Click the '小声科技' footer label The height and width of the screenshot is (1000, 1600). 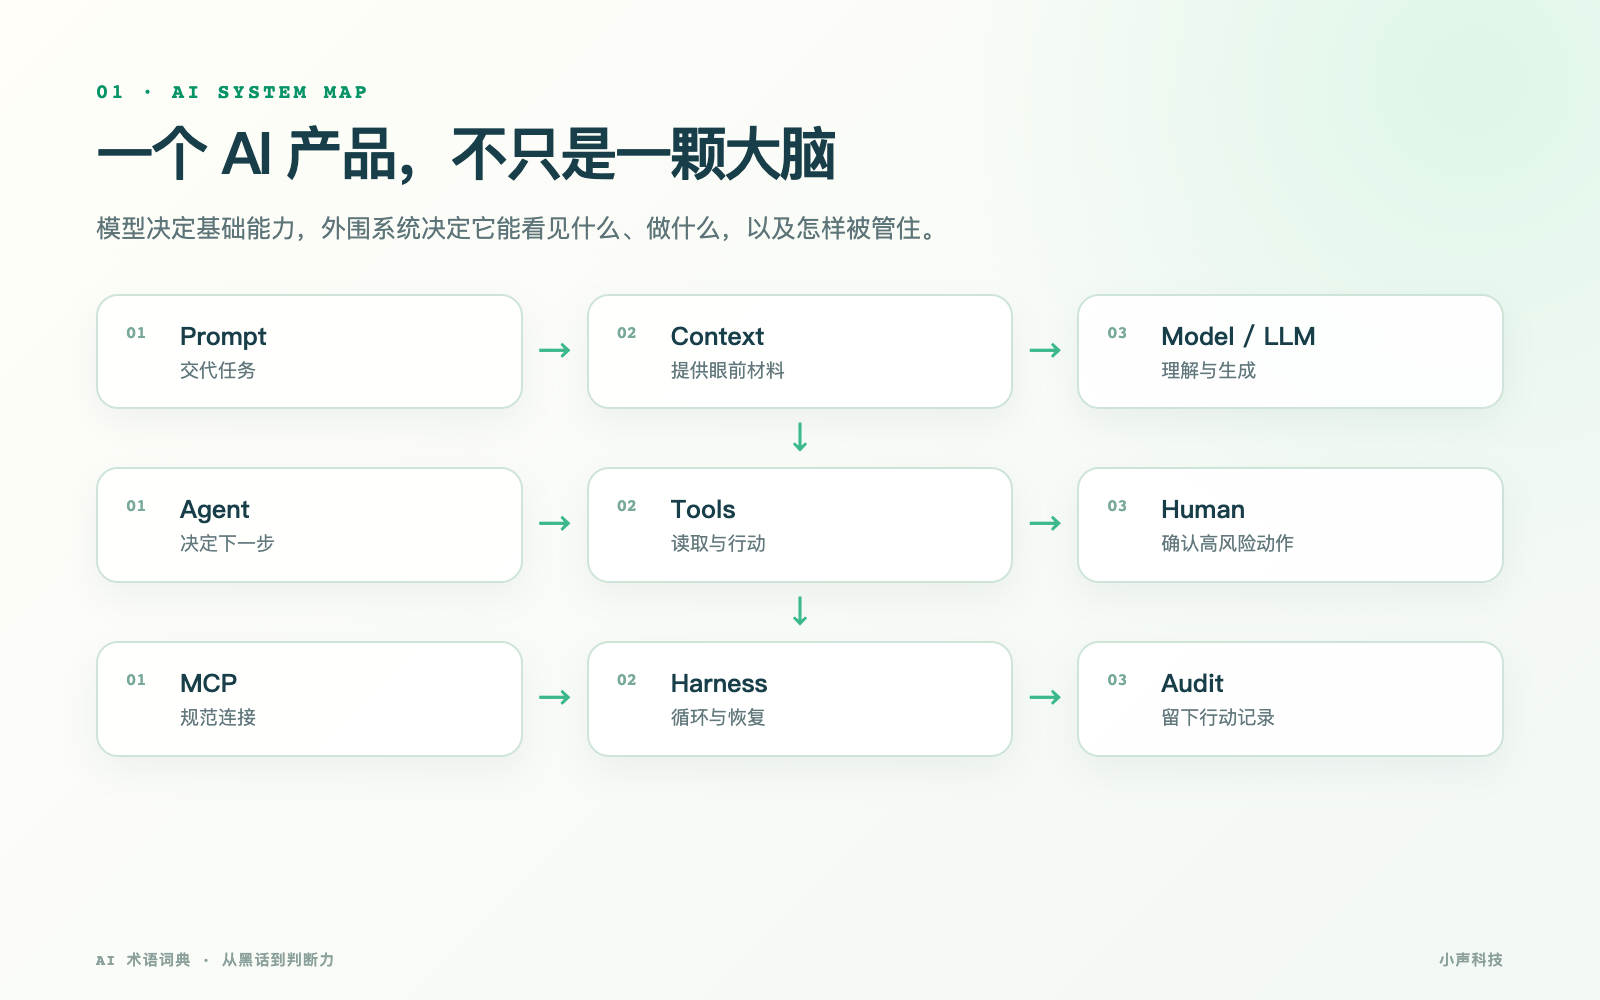coord(1471,960)
